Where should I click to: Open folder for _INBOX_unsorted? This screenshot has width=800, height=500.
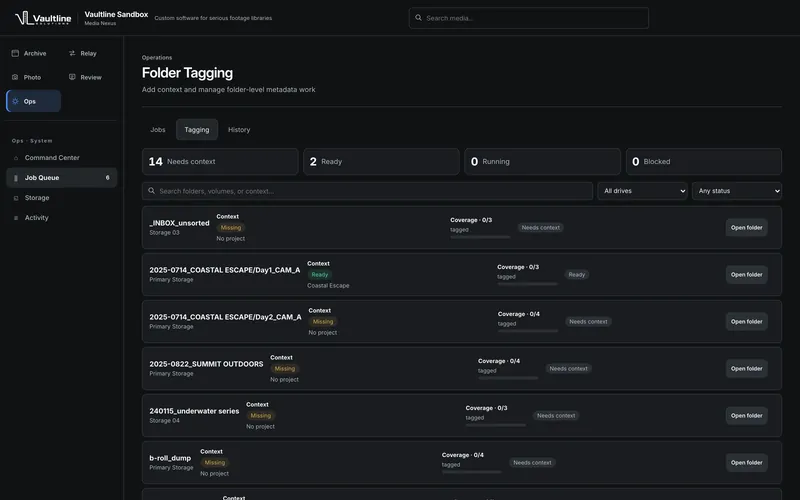tap(746, 228)
